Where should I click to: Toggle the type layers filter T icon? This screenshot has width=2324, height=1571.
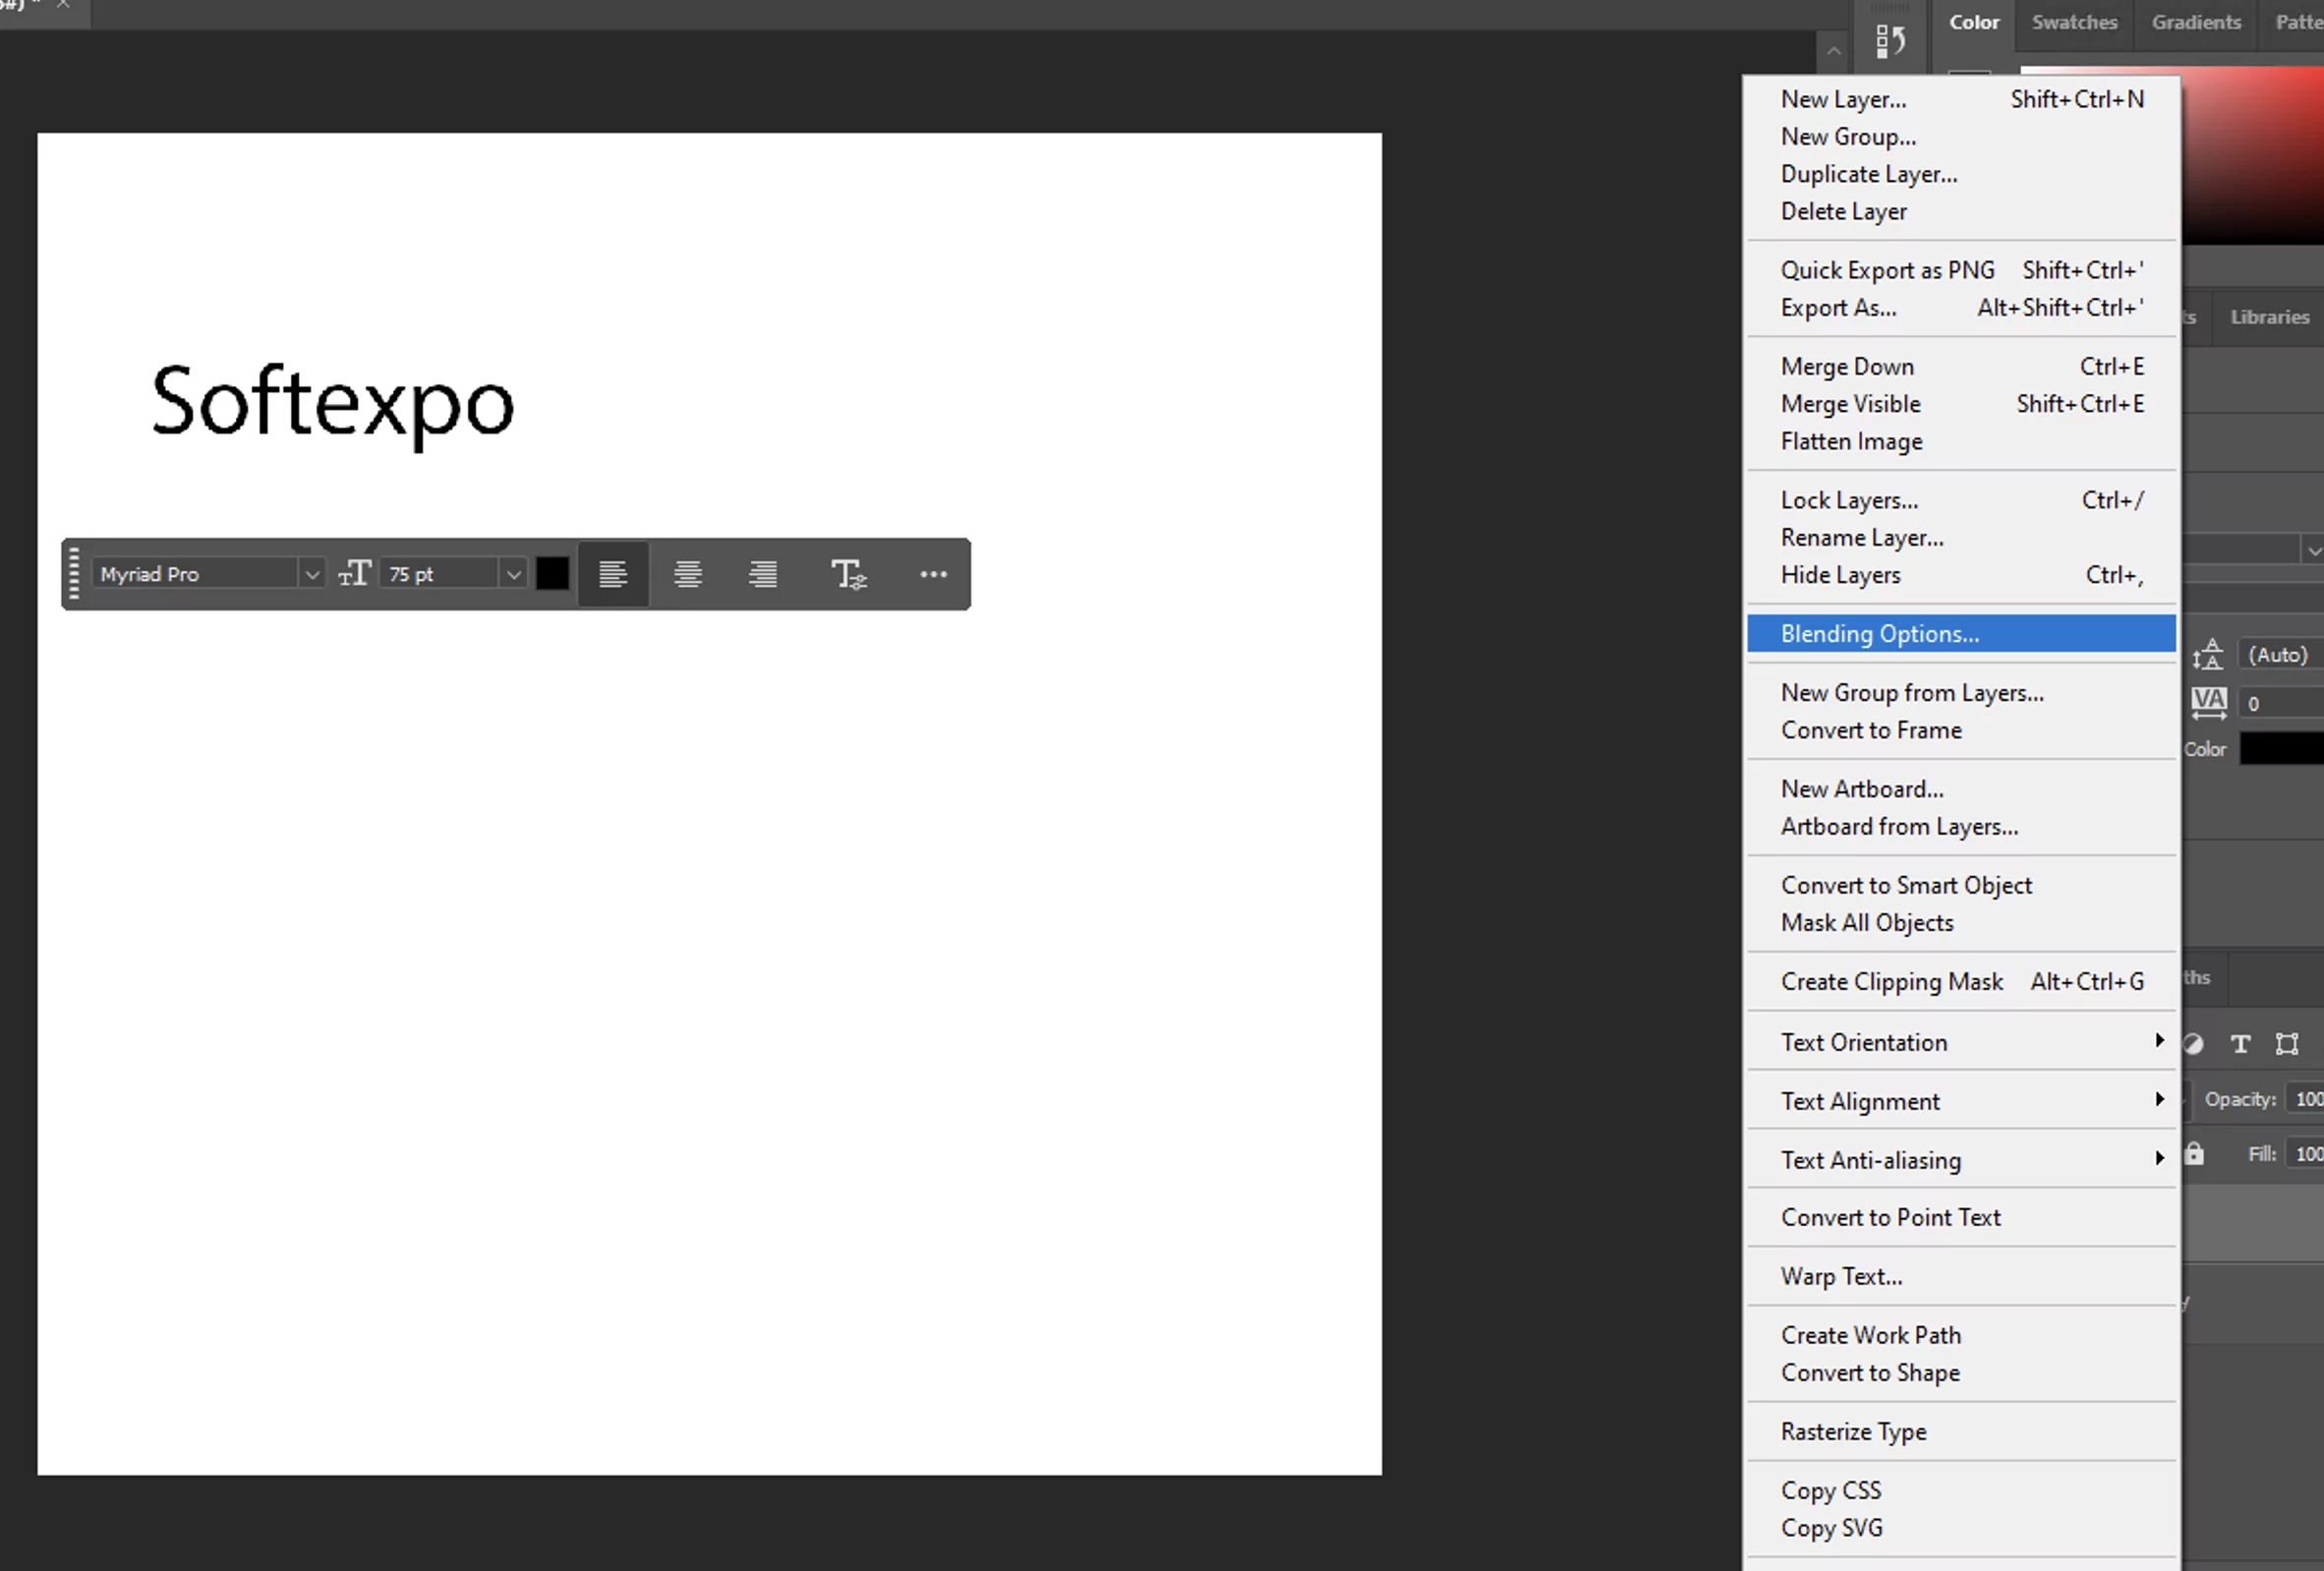coord(2240,1044)
